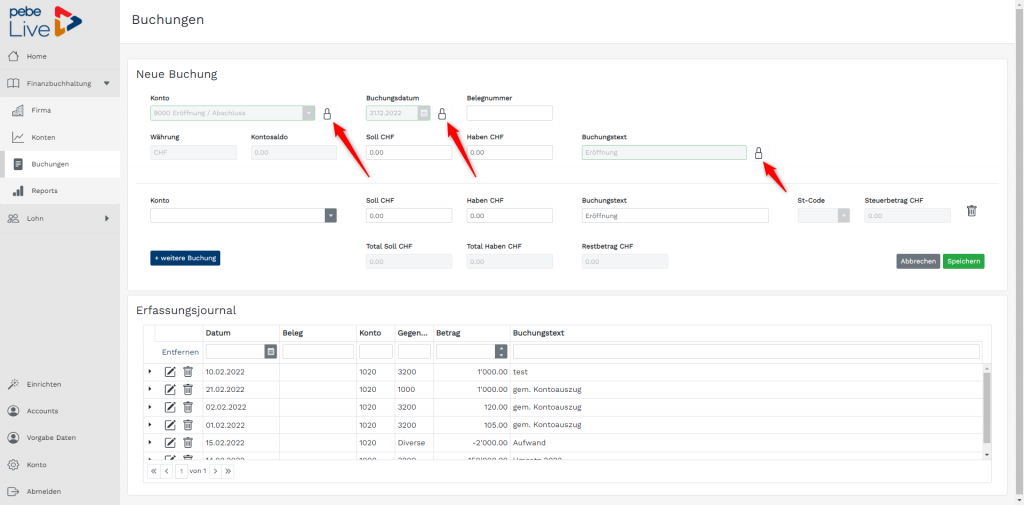Expand the journal row dated 01.02.2022
Image resolution: width=1024 pixels, height=505 pixels.
click(x=150, y=424)
